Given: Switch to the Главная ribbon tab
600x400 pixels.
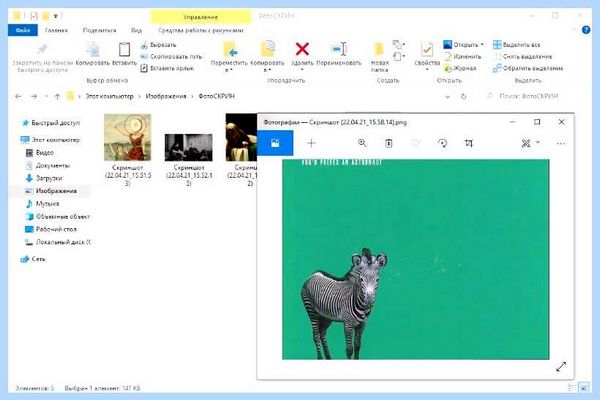Looking at the screenshot, I should pos(56,30).
